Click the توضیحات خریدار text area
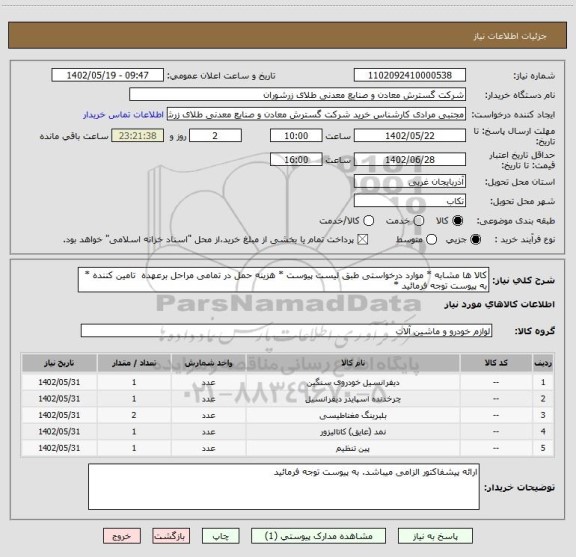Image resolution: width=576 pixels, height=557 pixels. click(284, 486)
